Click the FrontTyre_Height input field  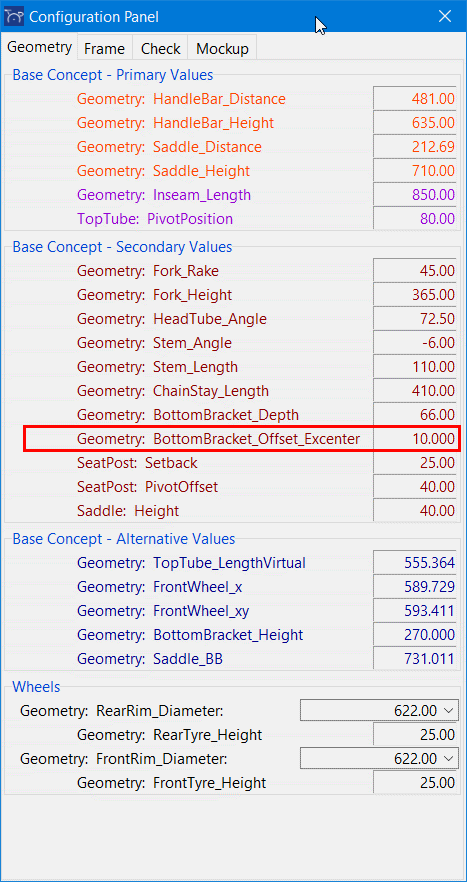point(415,782)
